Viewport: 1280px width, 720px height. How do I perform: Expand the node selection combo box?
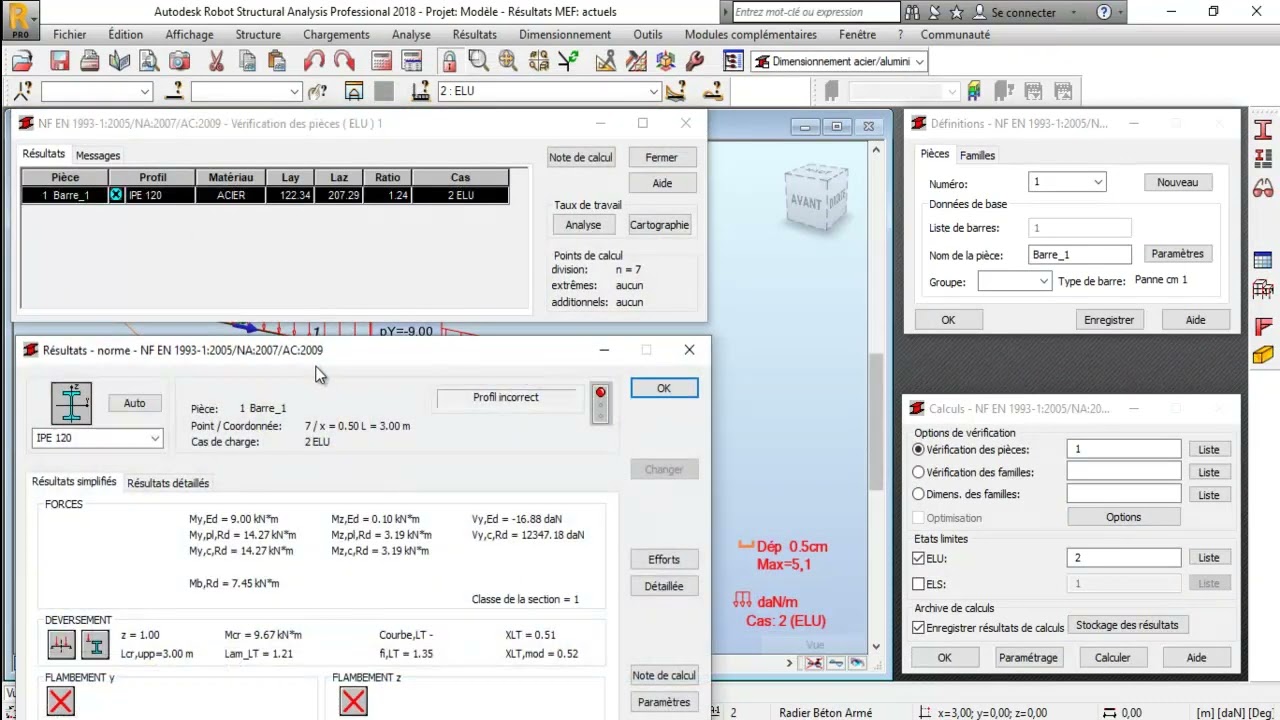[145, 91]
